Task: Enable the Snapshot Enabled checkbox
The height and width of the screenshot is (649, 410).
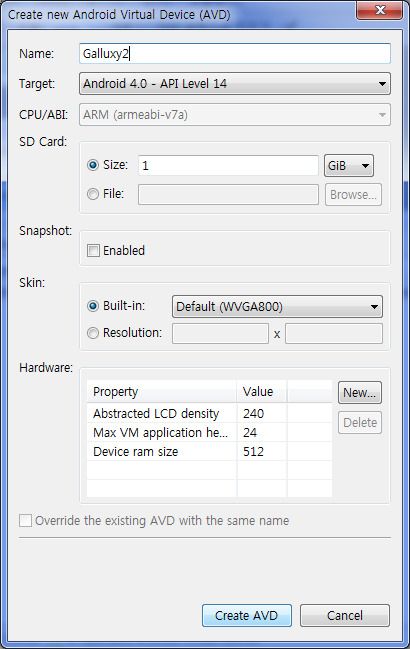Action: pos(93,250)
